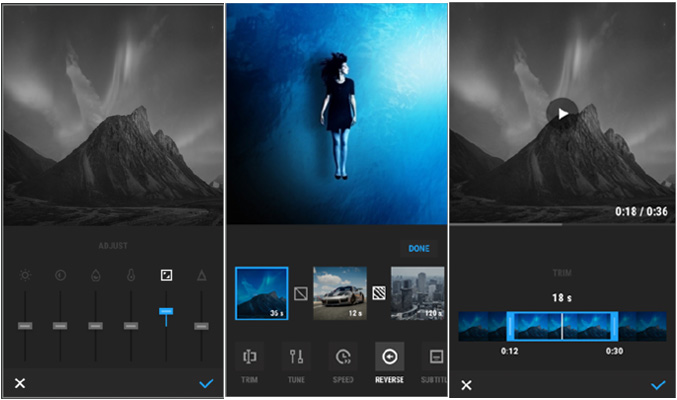Viewport: 677px width, 400px height.
Task: Select the contrast circle icon in Adjust panel
Action: [x=60, y=275]
